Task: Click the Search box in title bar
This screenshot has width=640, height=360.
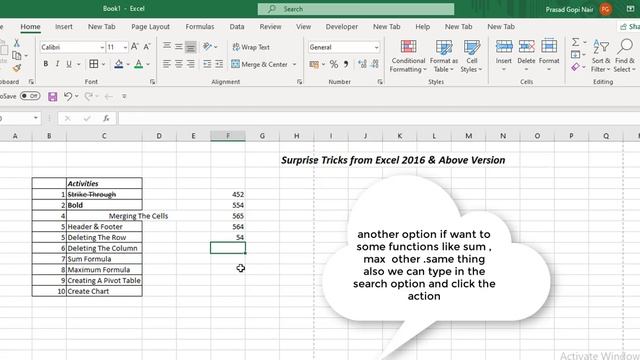Action: (x=356, y=9)
